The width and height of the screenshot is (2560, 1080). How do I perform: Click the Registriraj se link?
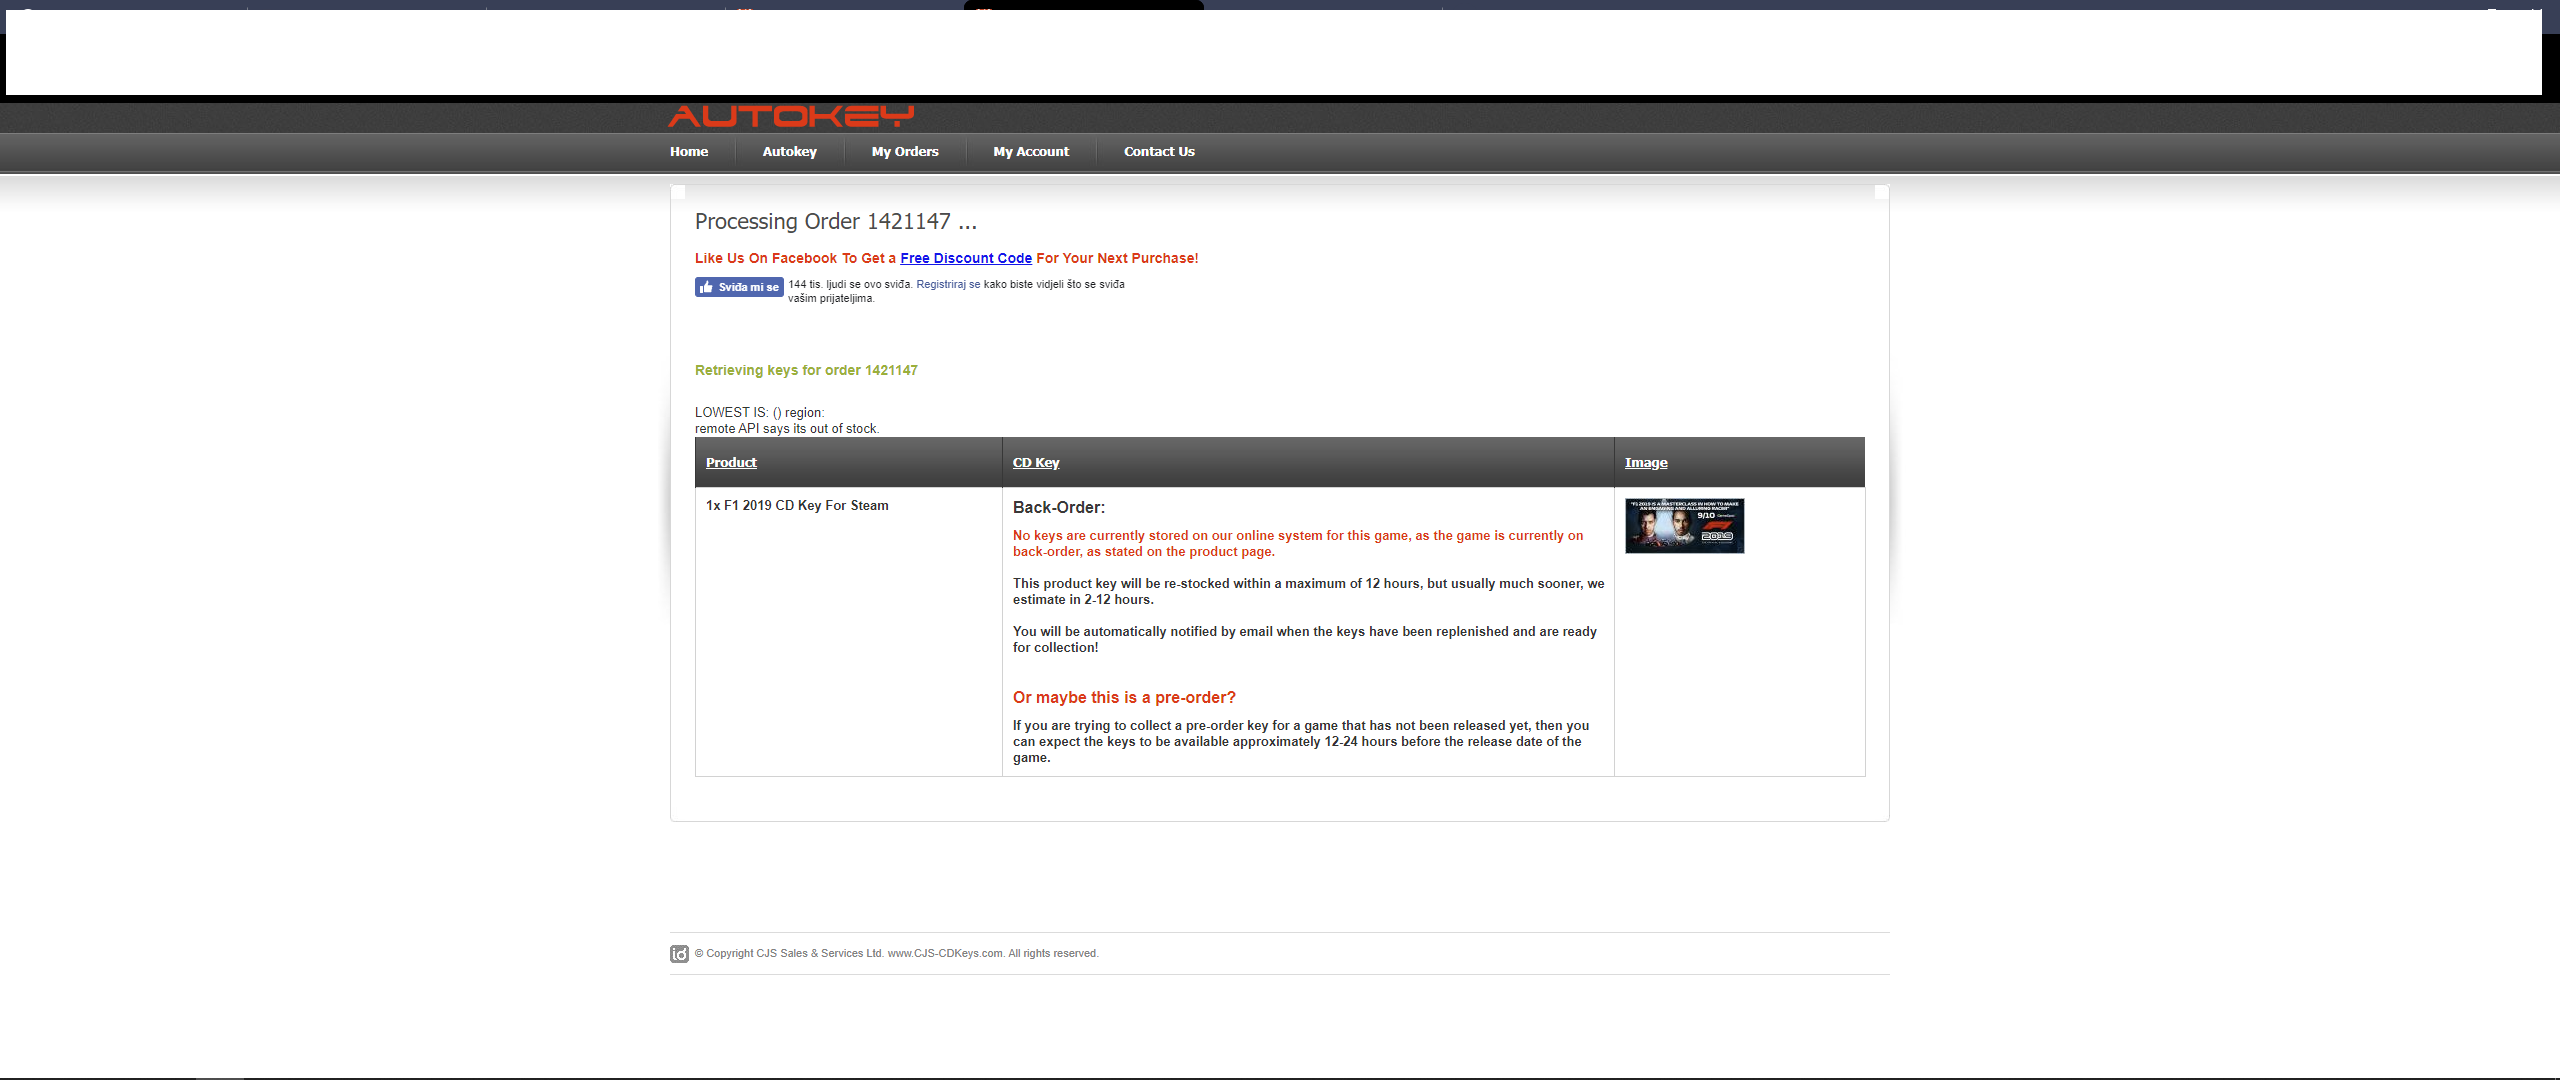point(948,284)
